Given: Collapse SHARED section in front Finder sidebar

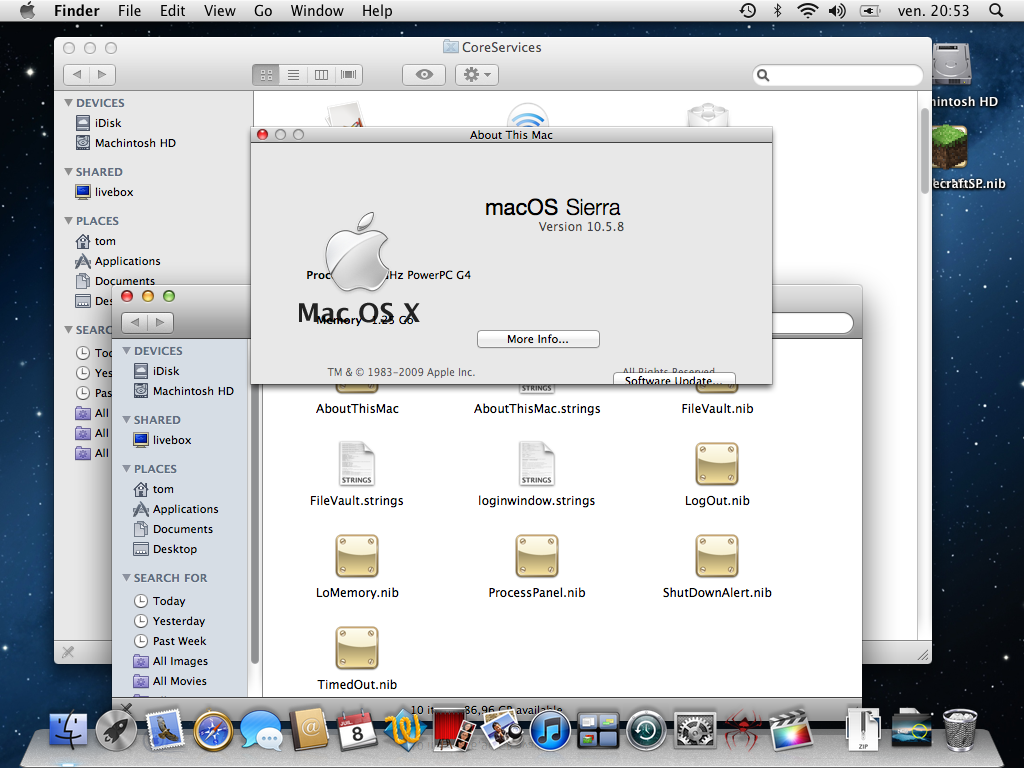Looking at the screenshot, I should click(127, 419).
